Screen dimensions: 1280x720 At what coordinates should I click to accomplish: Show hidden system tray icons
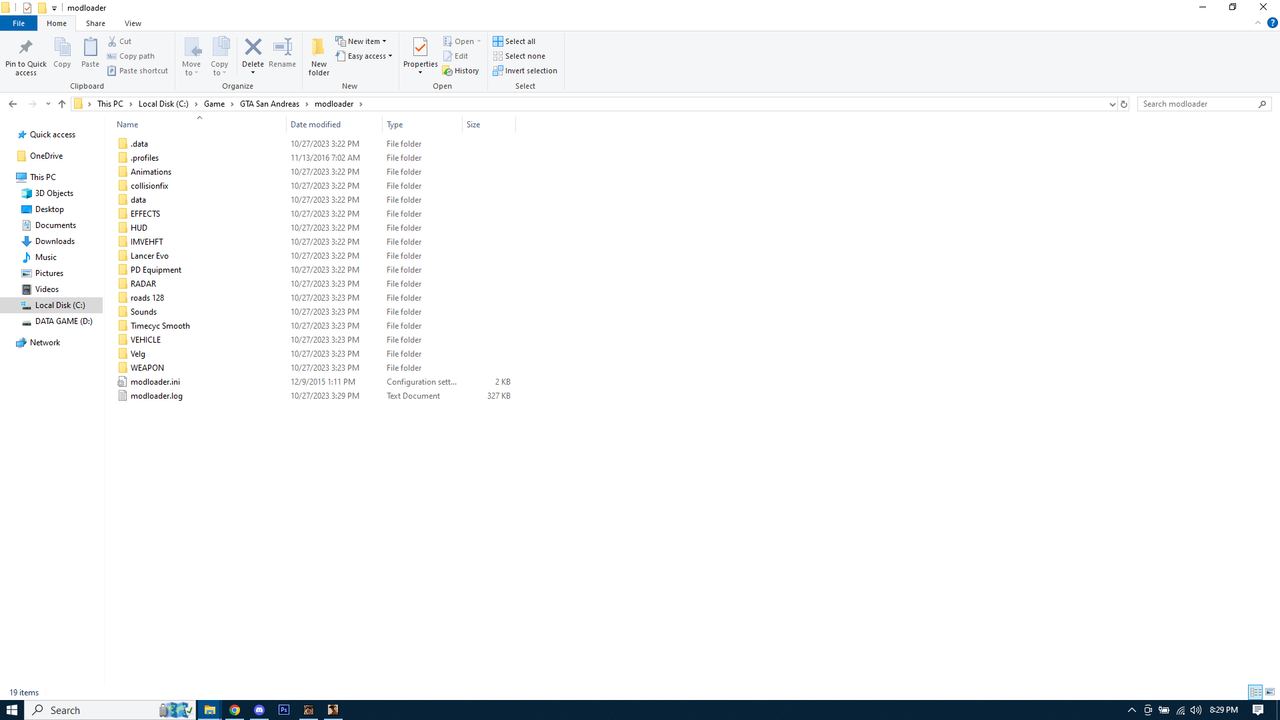point(1132,710)
